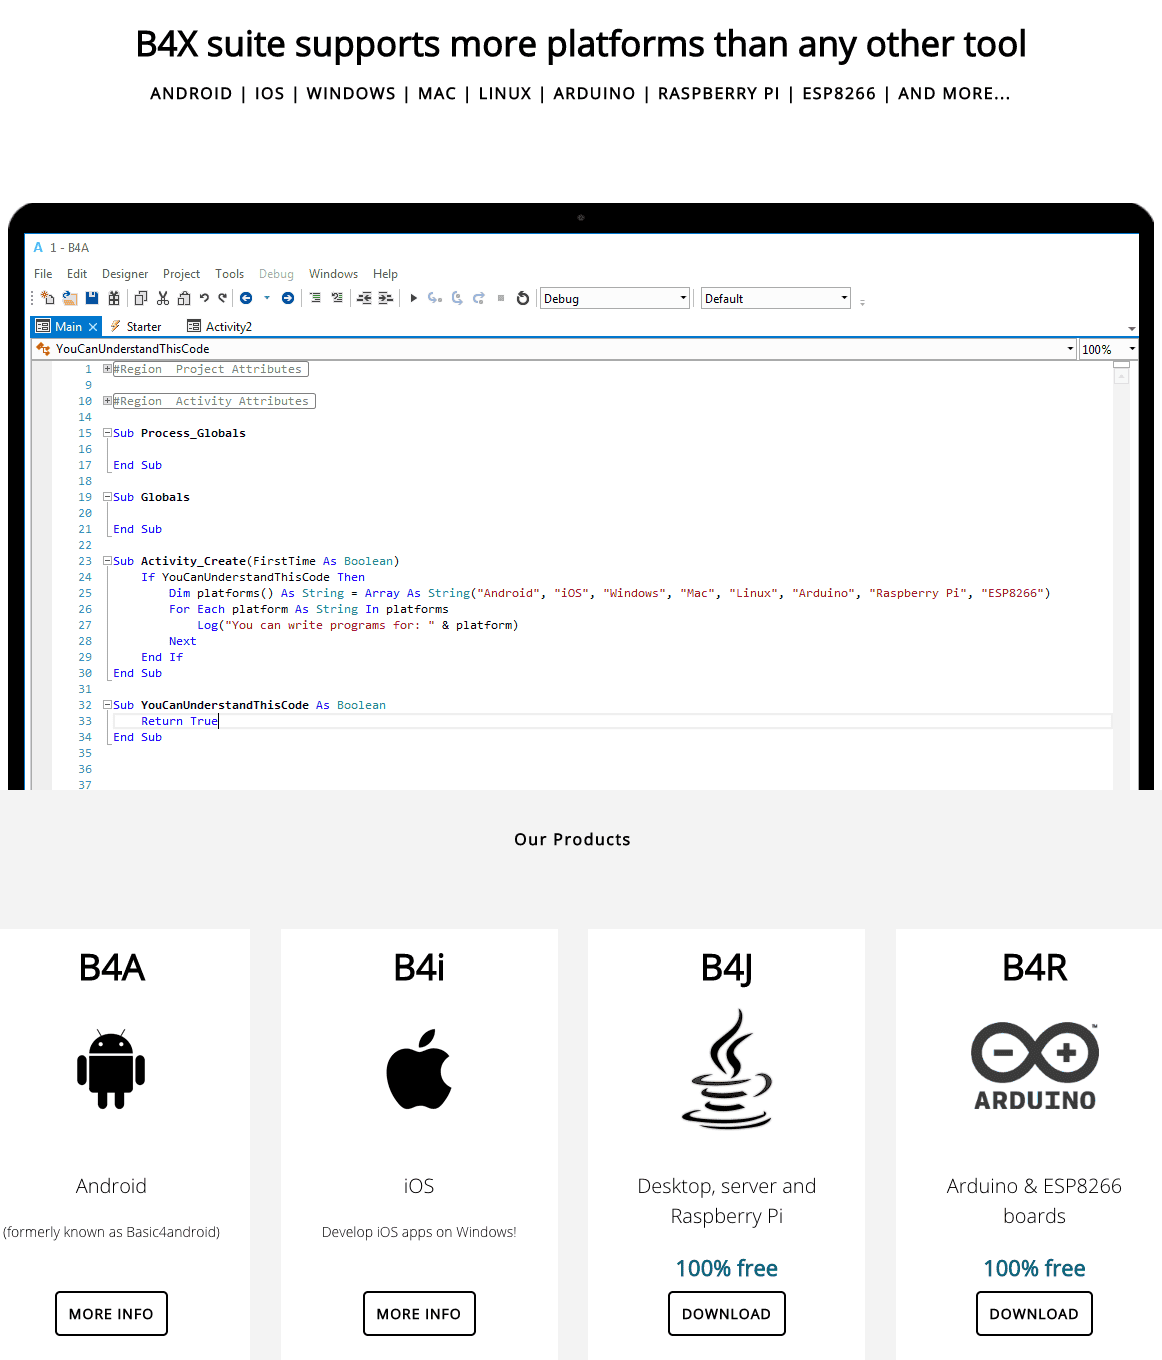
Task: Run the project with the play icon
Action: 414,298
